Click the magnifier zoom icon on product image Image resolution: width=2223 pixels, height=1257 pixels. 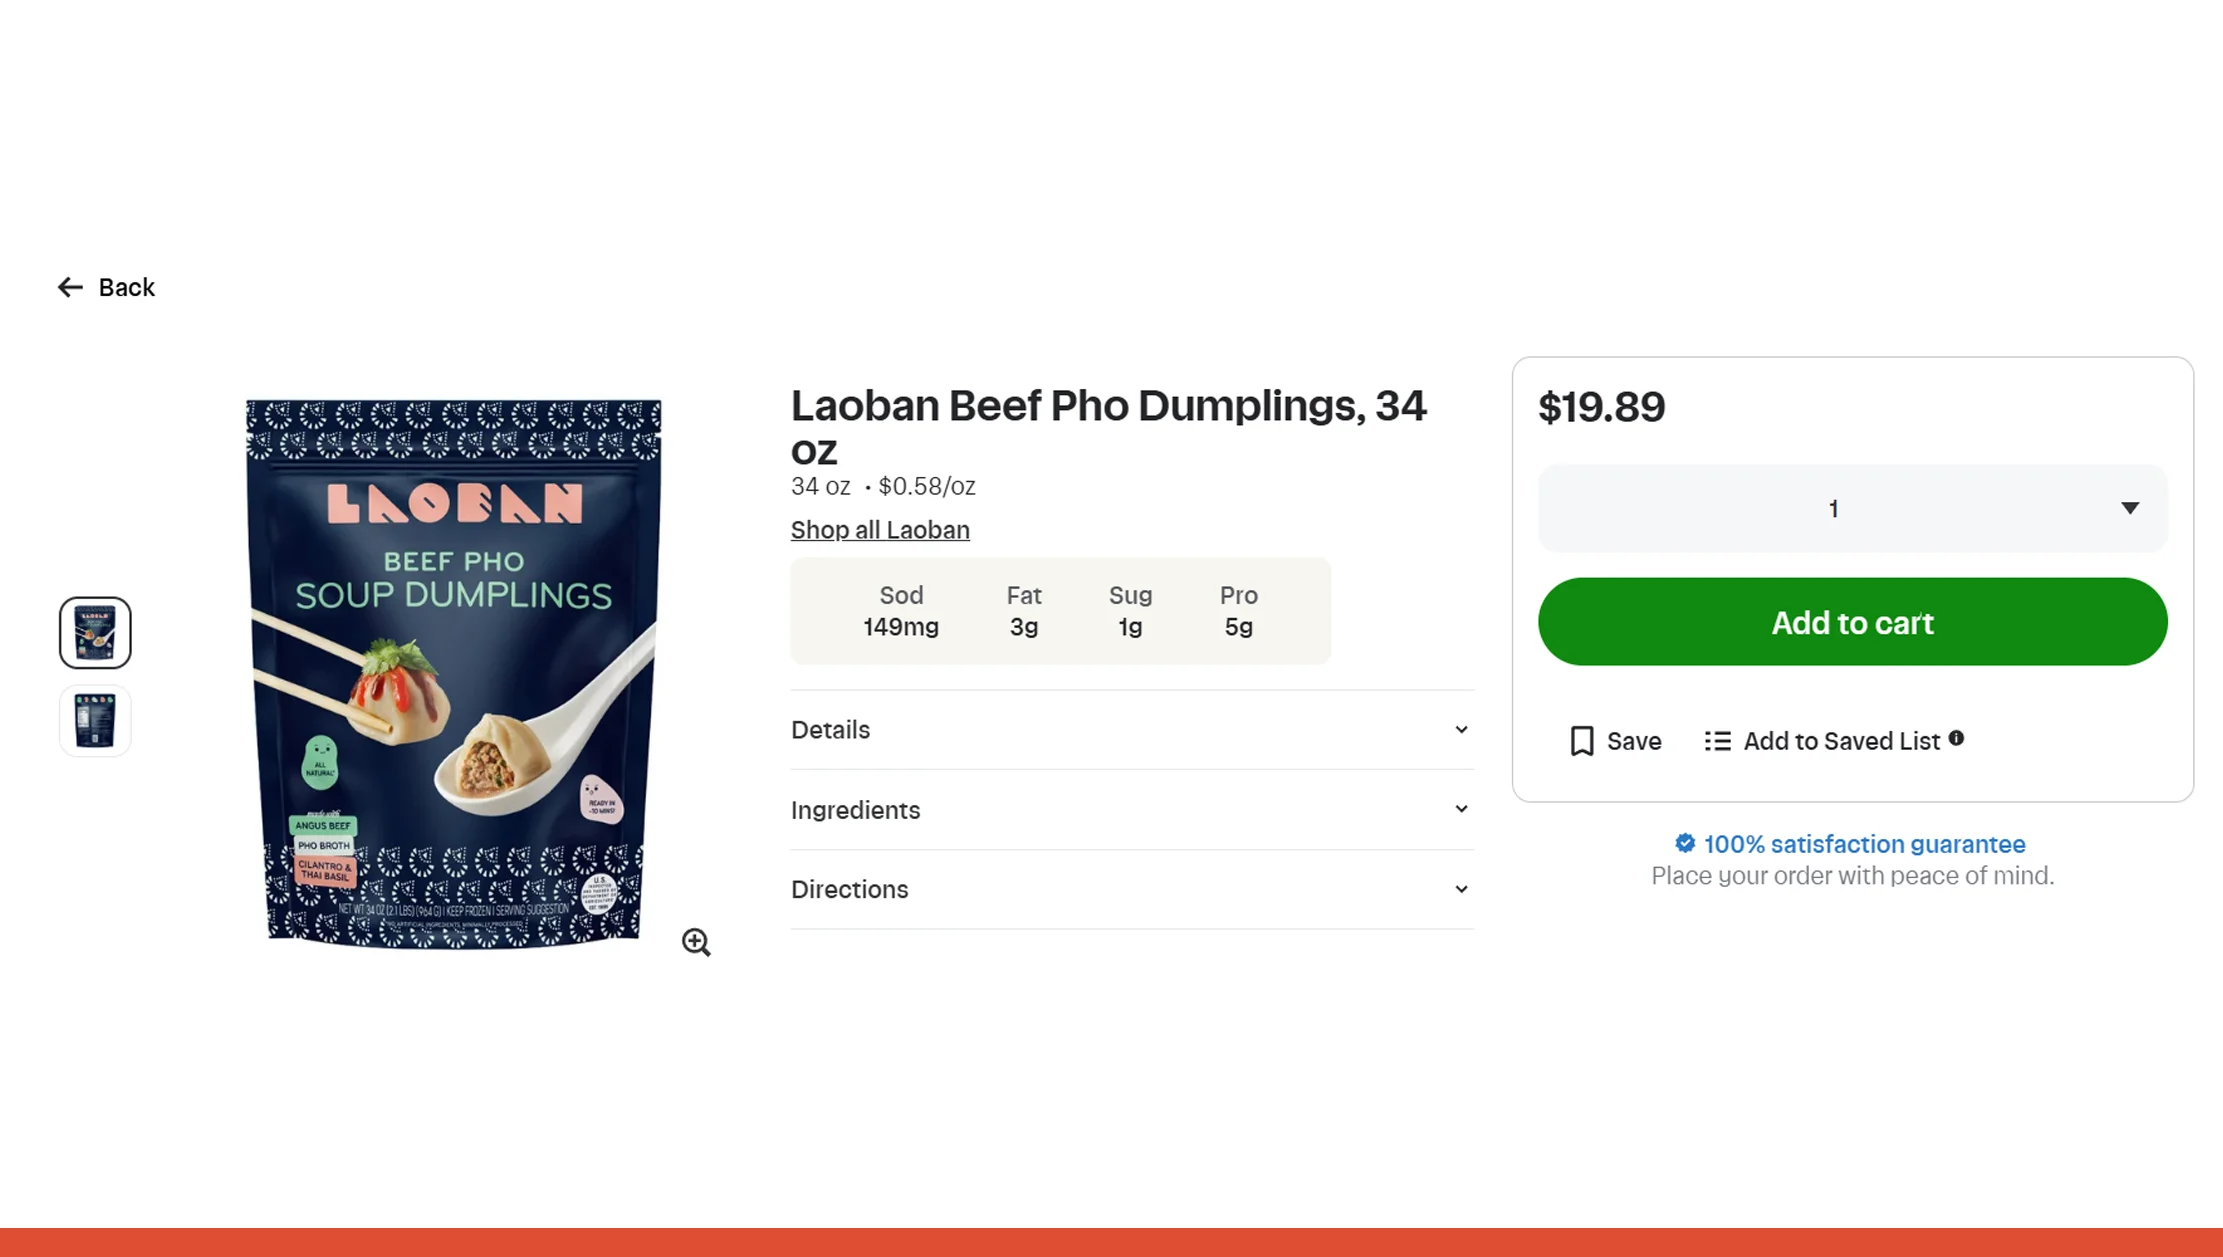696,942
